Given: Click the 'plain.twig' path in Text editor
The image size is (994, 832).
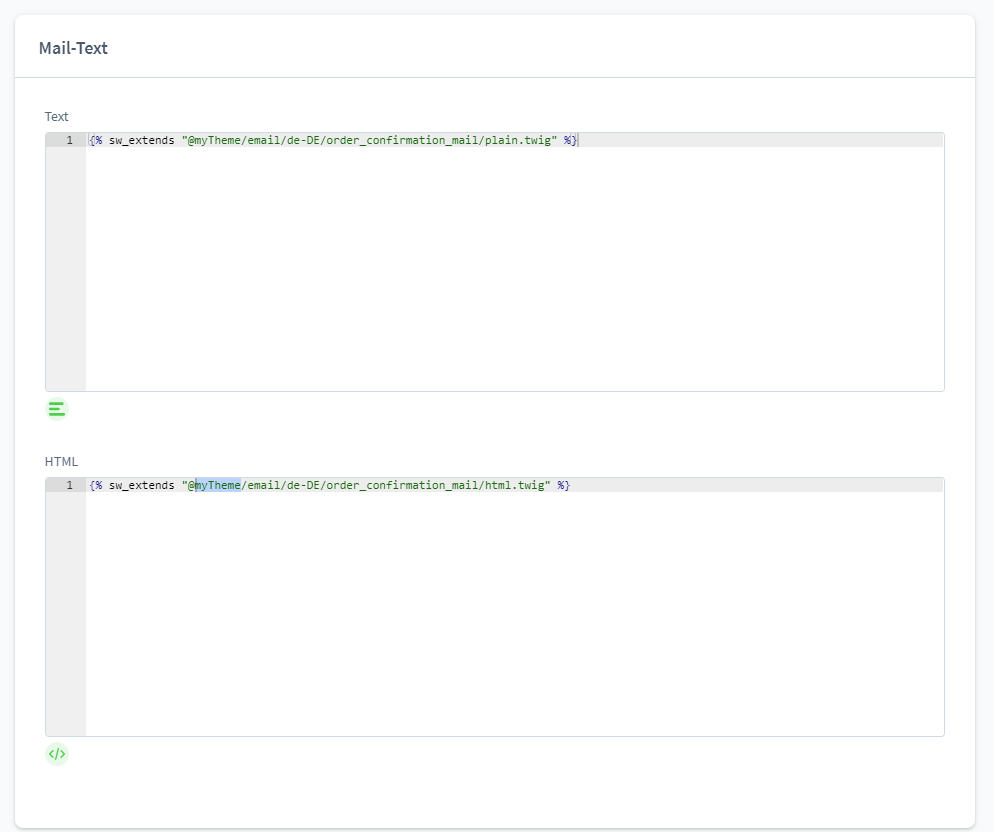Looking at the screenshot, I should pos(518,140).
